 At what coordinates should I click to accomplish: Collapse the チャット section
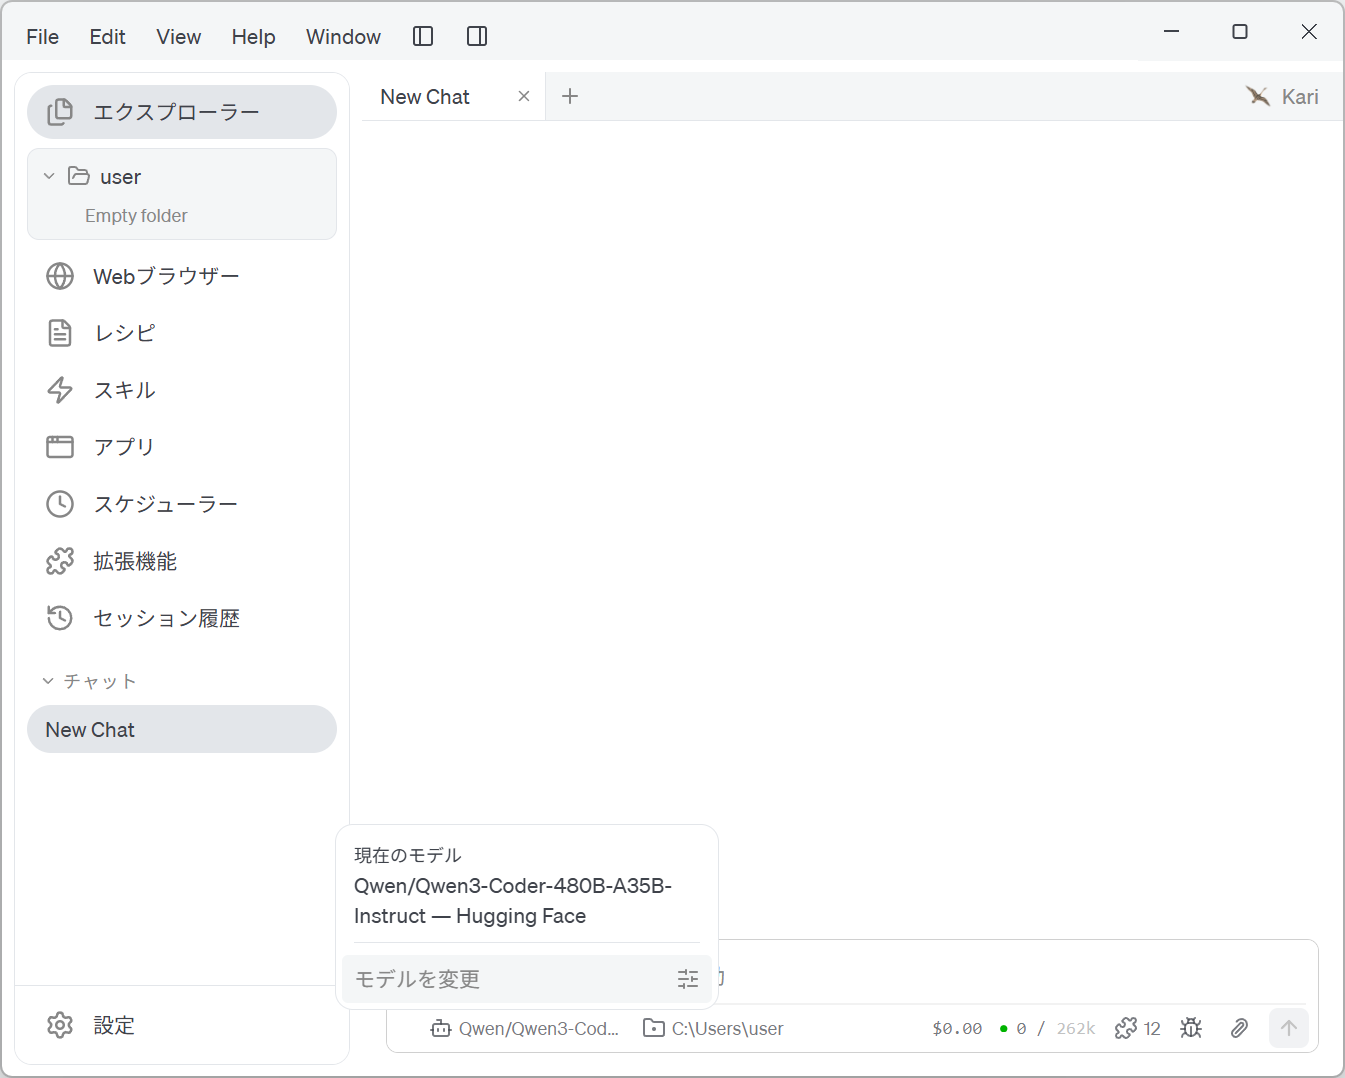[x=89, y=681]
